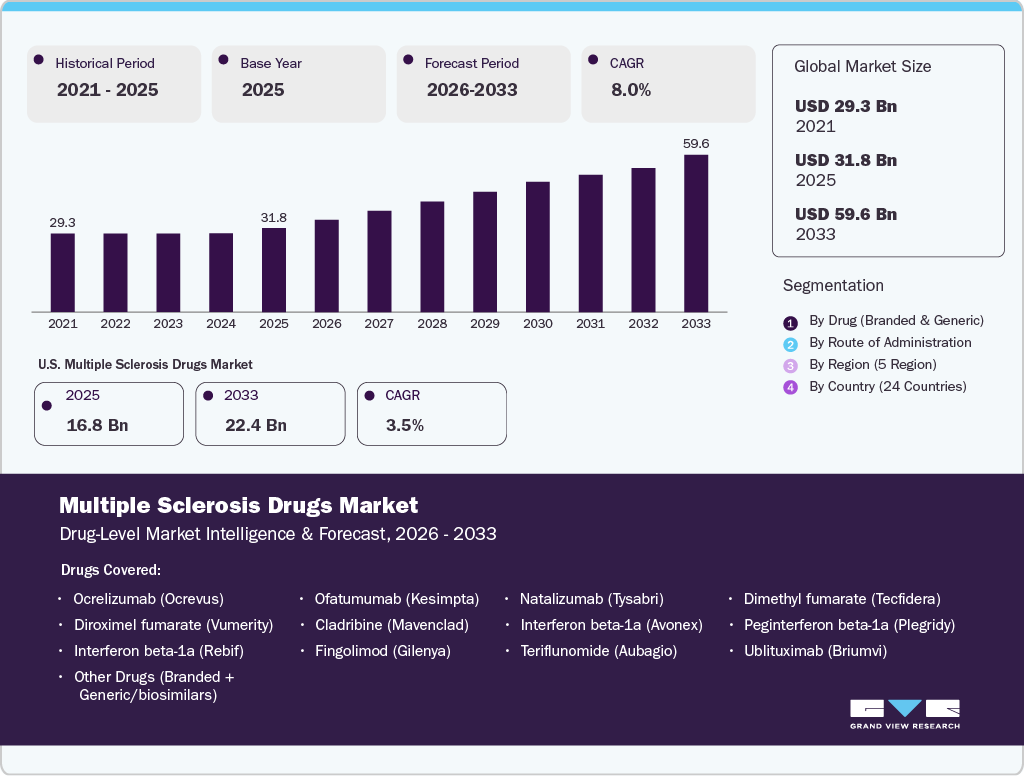
Task: Click Fingolimod (Gilenya) entry
Action: [383, 651]
